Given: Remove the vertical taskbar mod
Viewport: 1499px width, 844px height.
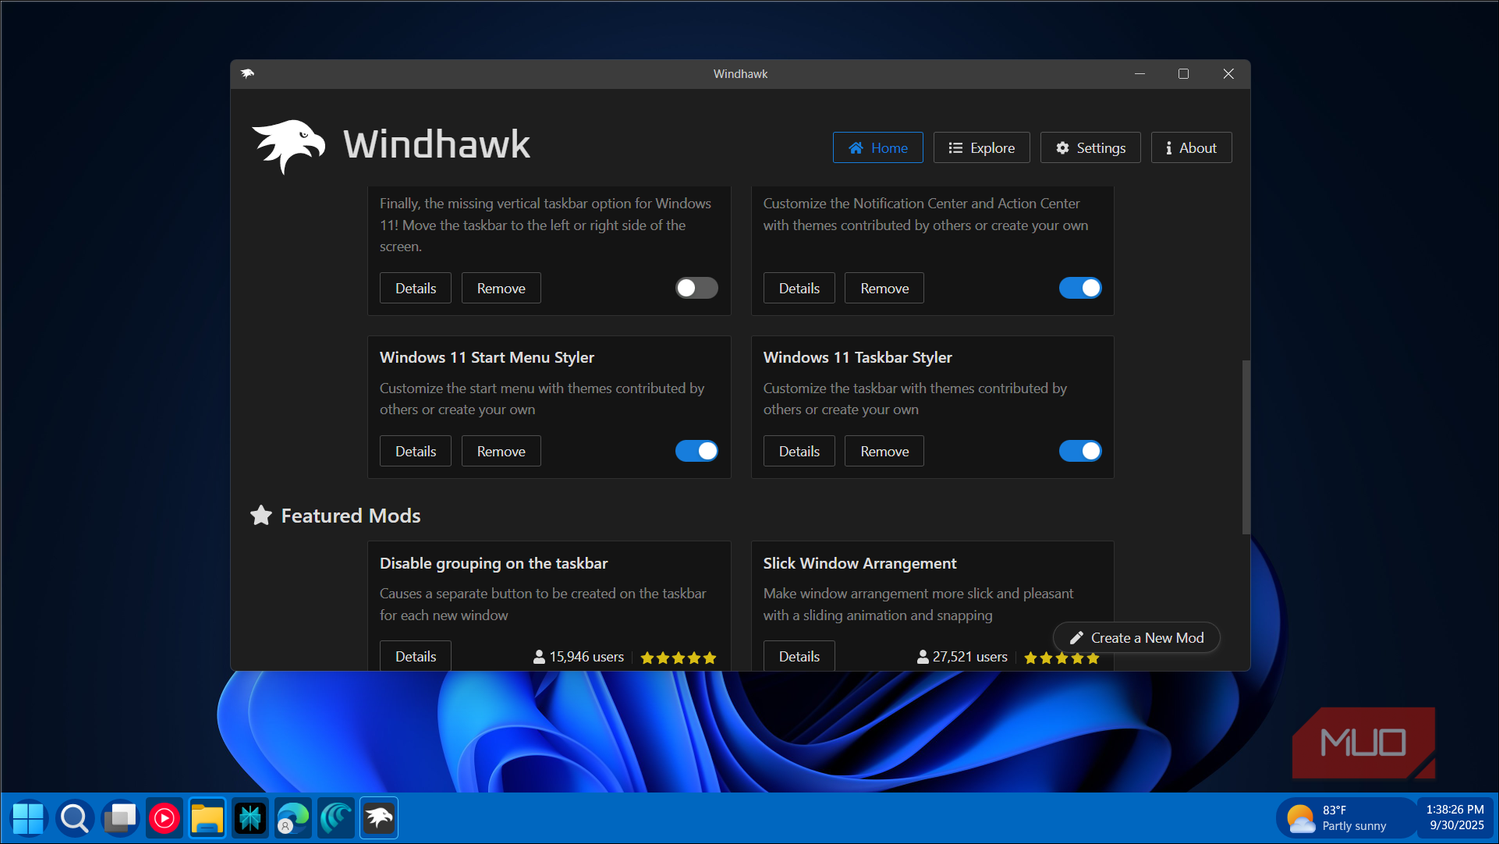Looking at the screenshot, I should [x=501, y=288].
